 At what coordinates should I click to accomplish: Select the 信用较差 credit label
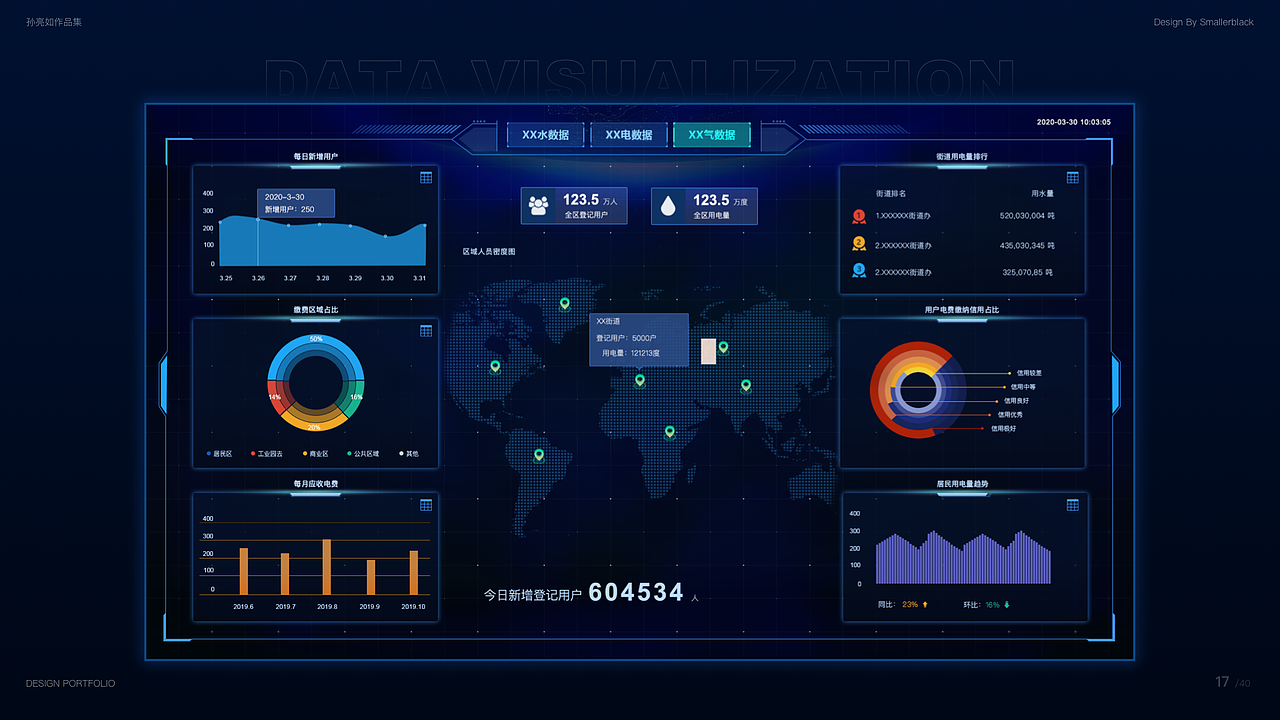point(1029,373)
